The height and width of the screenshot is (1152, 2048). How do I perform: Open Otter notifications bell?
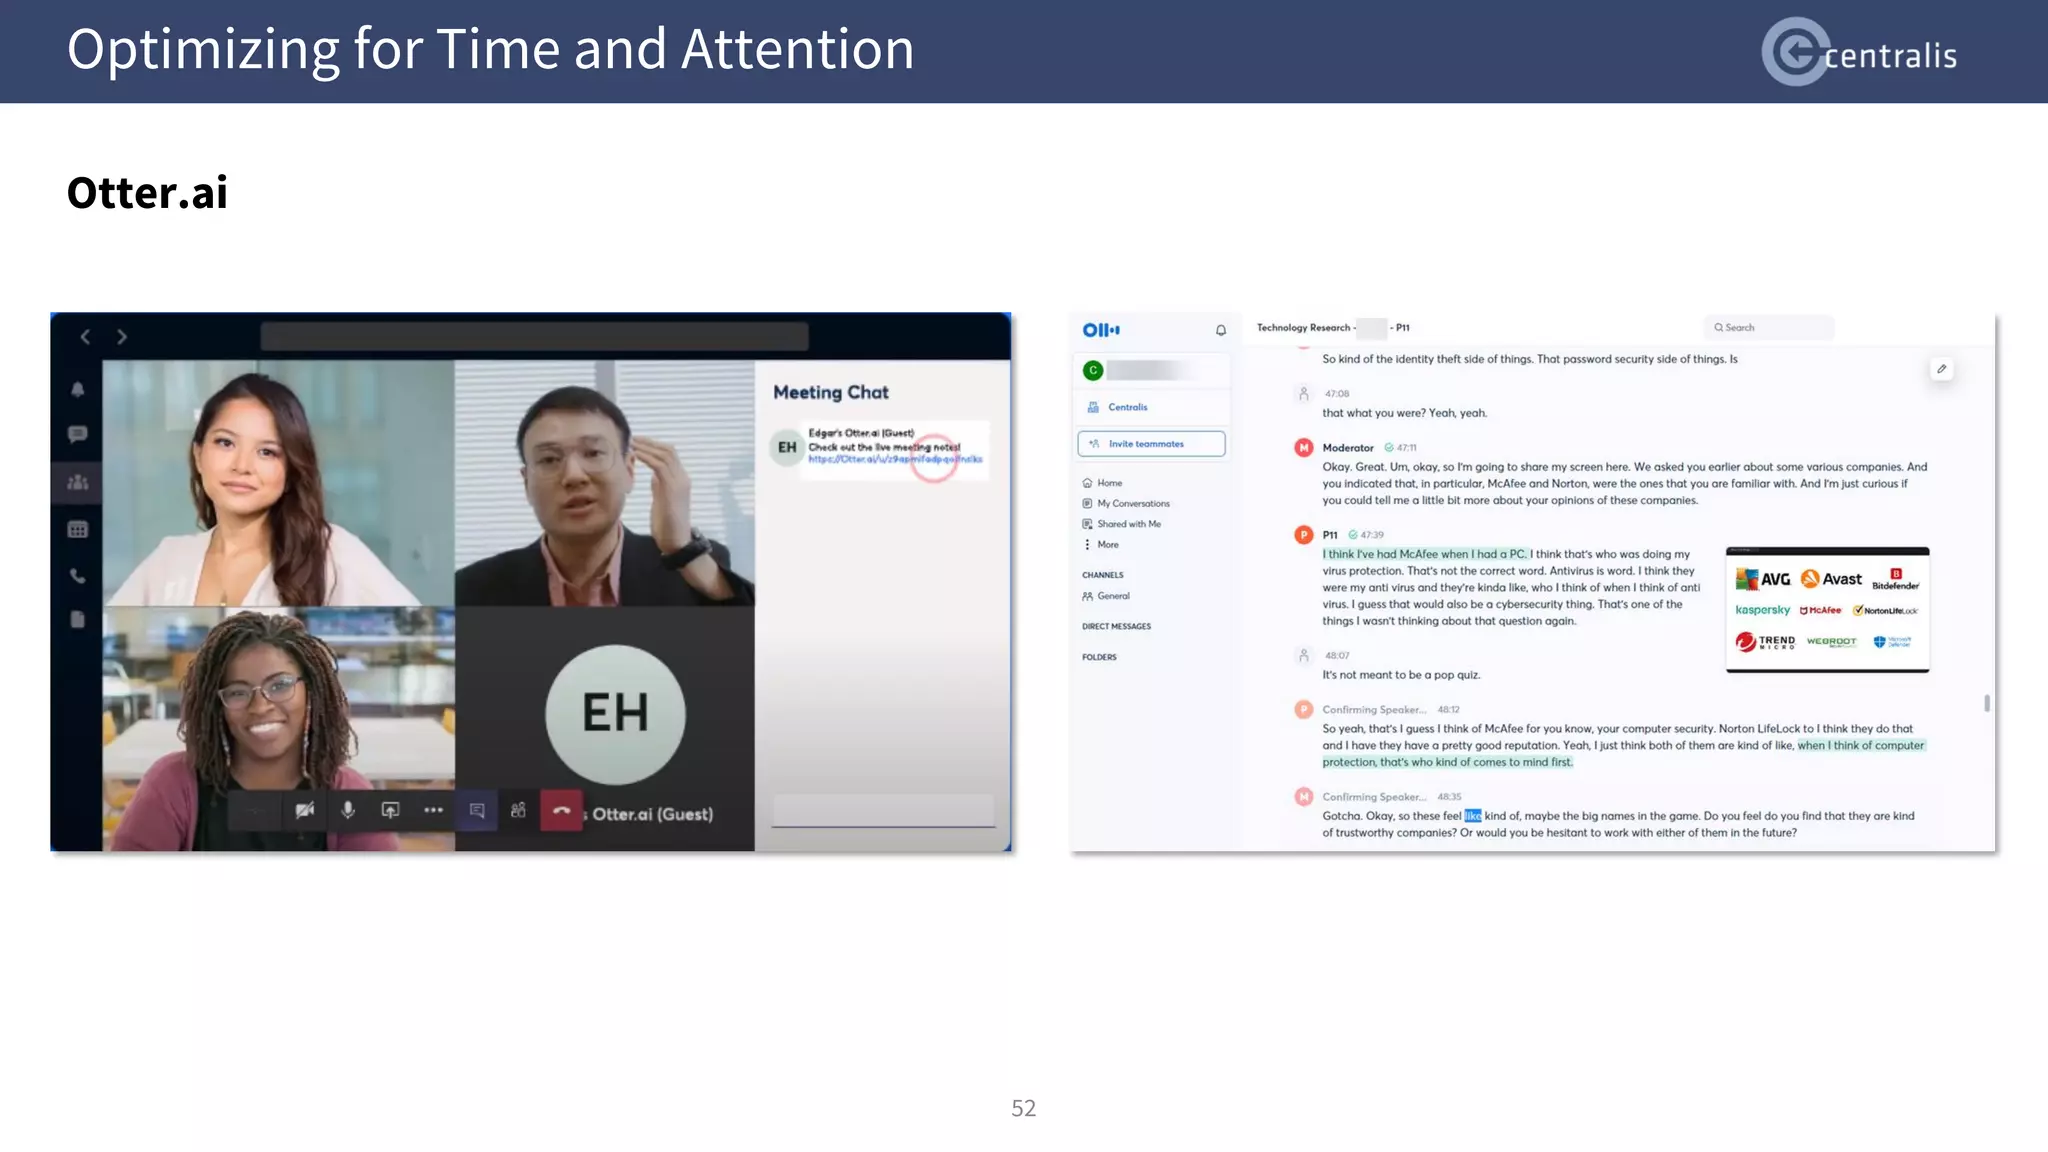[x=1221, y=330]
